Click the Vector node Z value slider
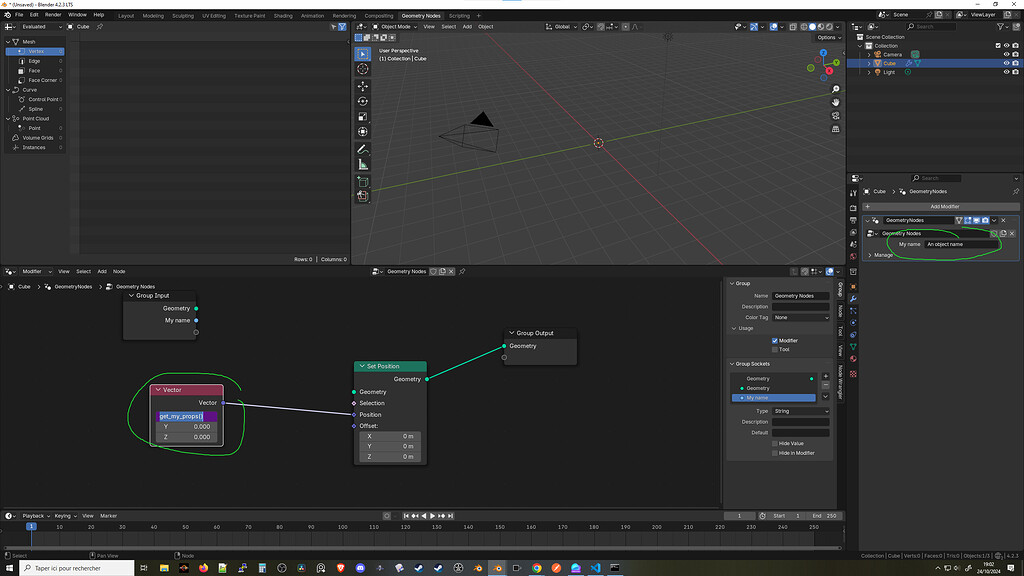1024x576 pixels. (186, 437)
